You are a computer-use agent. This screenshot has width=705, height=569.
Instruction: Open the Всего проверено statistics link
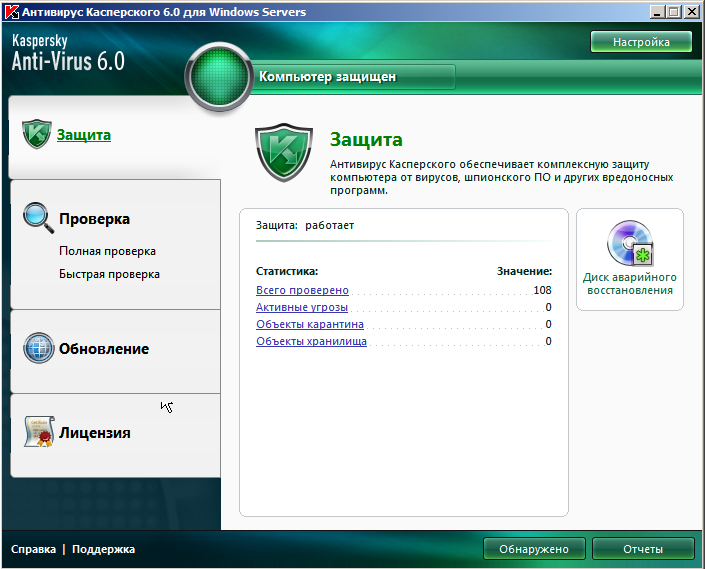coord(302,290)
